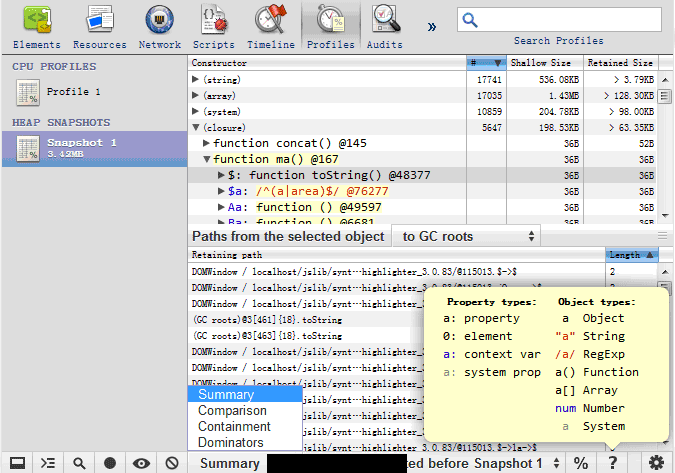Select Snapshot 1 heap snapshot
Viewport: 675px width, 473px height.
[x=94, y=149]
